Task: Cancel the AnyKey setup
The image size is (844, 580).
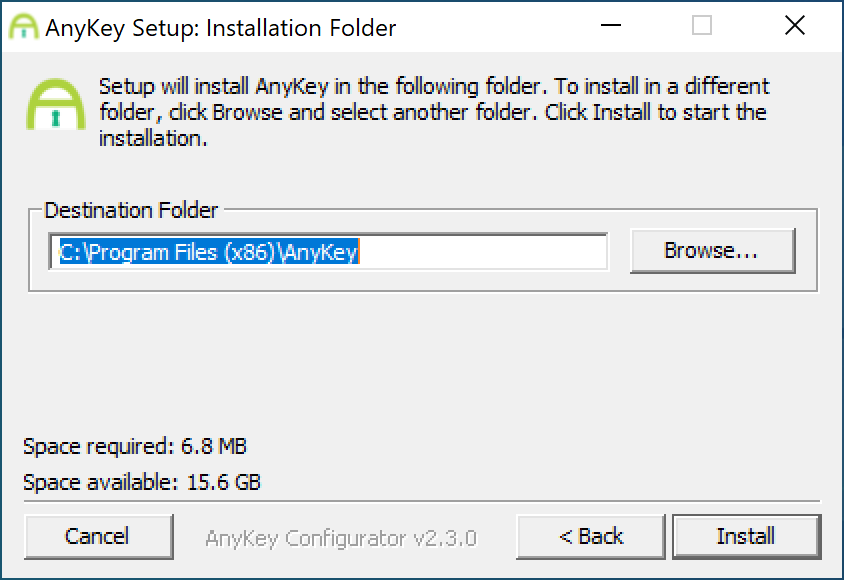Action: [99, 536]
